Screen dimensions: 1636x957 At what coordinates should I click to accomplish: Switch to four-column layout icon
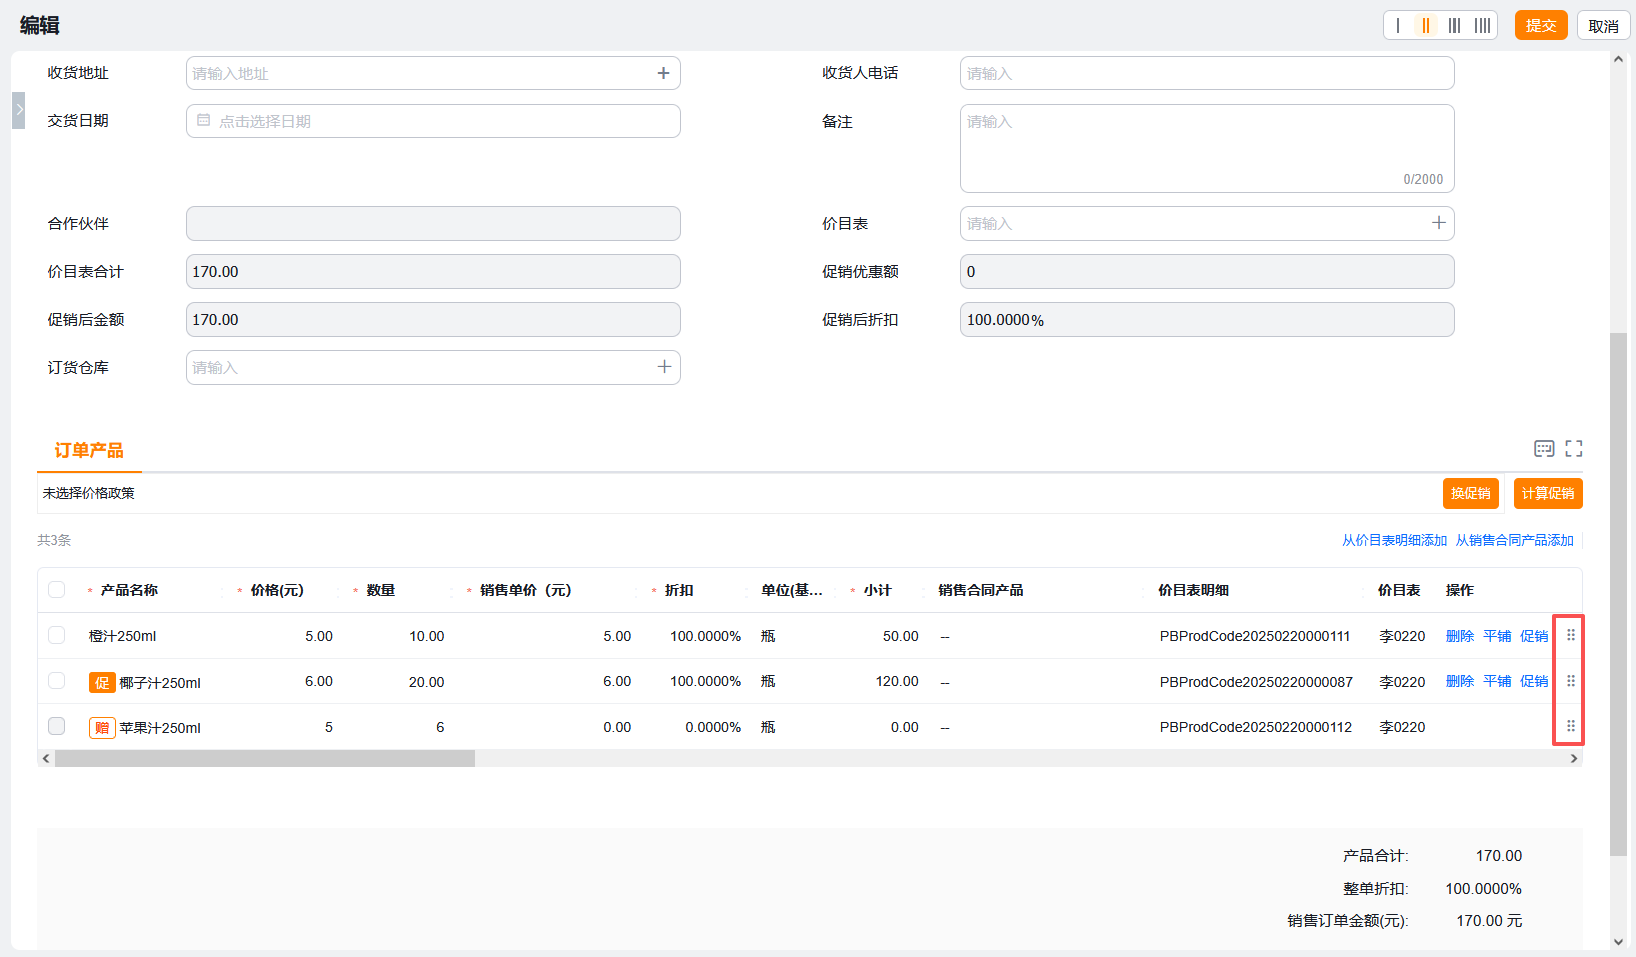point(1482,26)
